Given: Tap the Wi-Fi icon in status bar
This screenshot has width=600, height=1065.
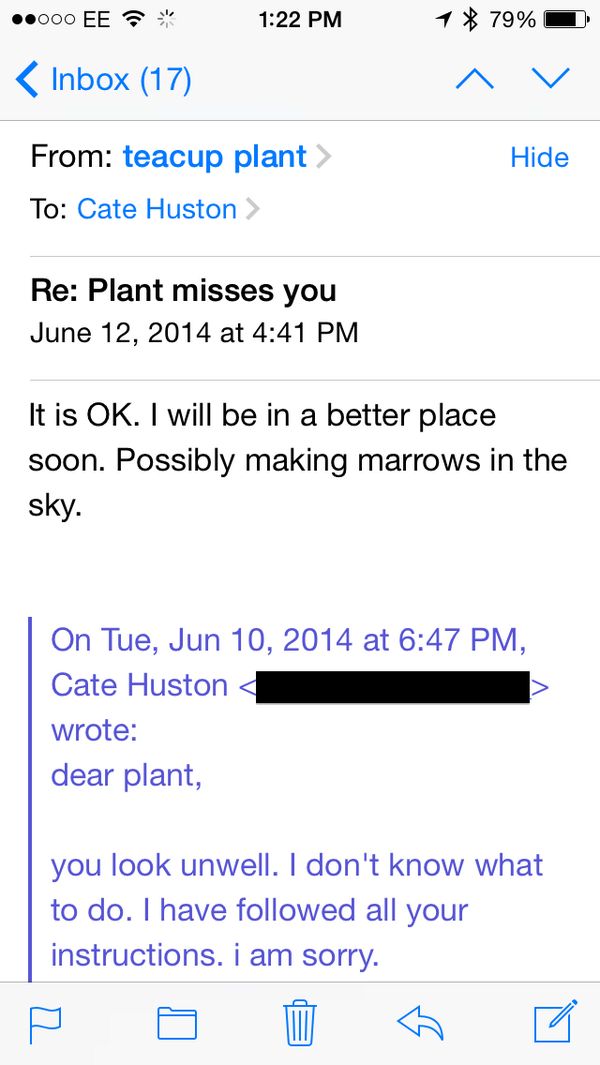Looking at the screenshot, I should [132, 19].
